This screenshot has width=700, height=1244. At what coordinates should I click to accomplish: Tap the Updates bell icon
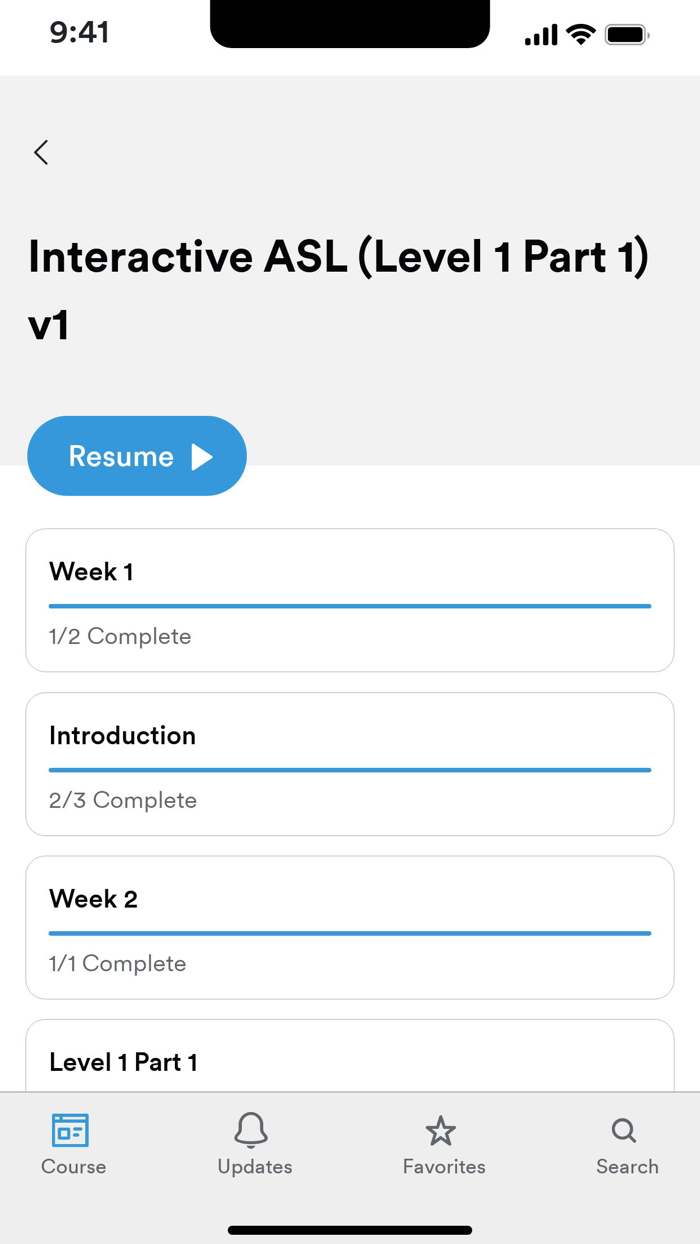(x=252, y=1131)
